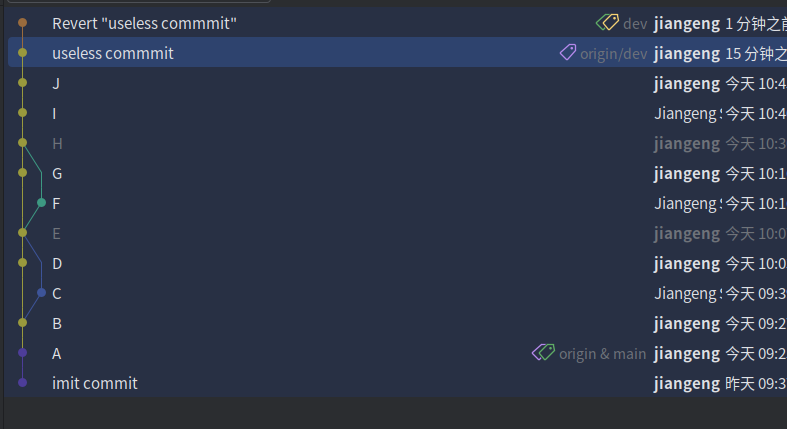Viewport: 787px width, 429px height.
Task: Select the imit commit row
Action: [x=398, y=383]
